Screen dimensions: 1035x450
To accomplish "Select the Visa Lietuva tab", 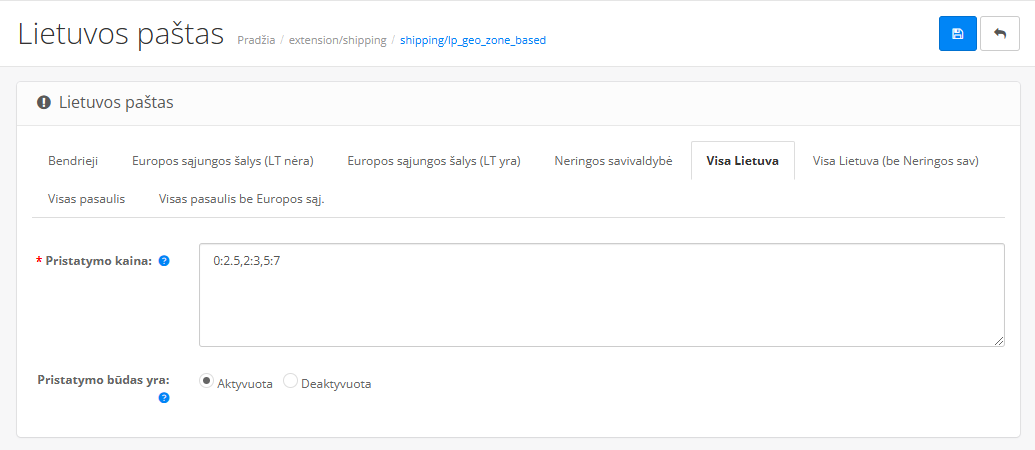I will [742, 161].
